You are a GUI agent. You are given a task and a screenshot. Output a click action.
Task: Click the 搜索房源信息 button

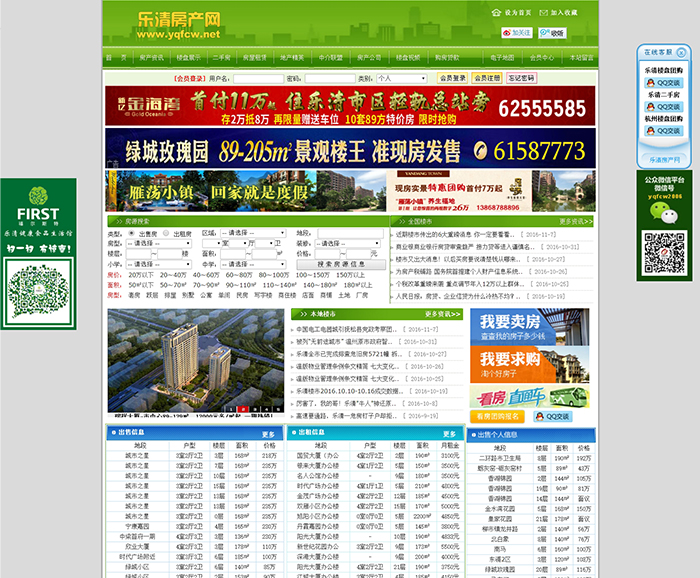click(341, 264)
